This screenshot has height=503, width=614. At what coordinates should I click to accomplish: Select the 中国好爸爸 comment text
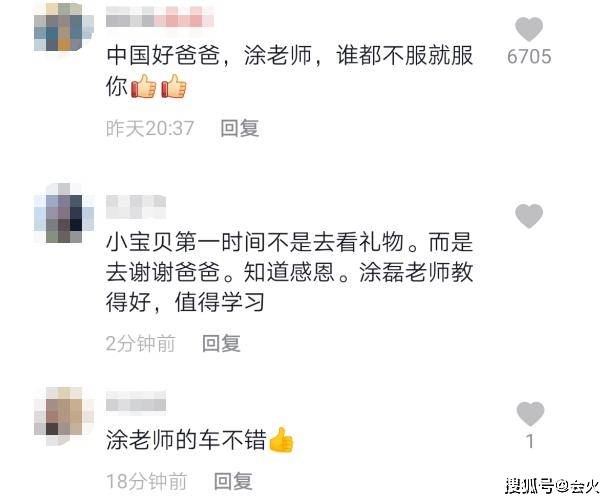click(x=289, y=71)
